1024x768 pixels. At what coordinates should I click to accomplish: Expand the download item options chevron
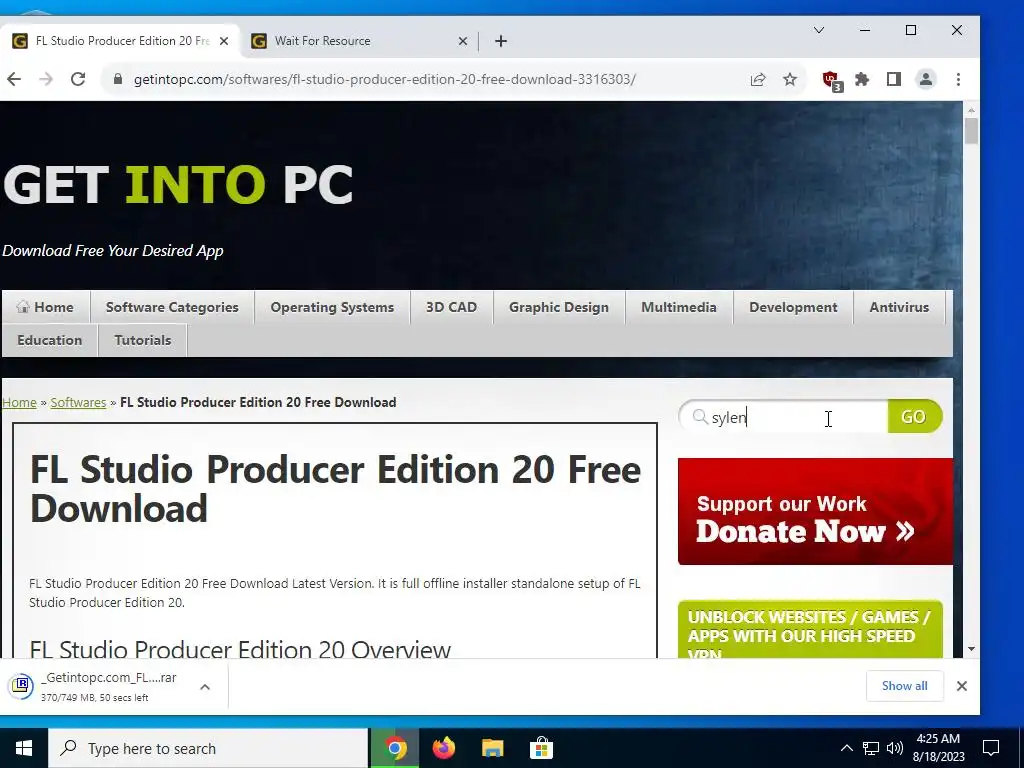pos(205,686)
